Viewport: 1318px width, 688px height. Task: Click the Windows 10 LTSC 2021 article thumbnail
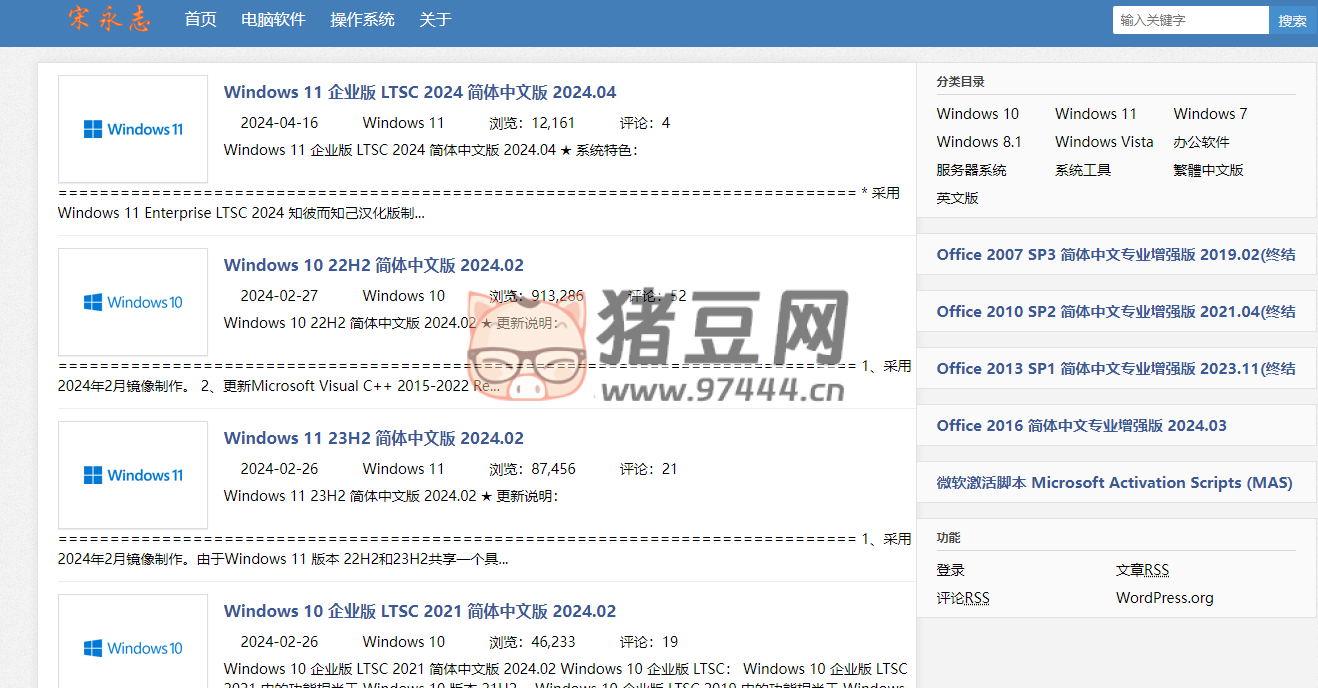(132, 647)
